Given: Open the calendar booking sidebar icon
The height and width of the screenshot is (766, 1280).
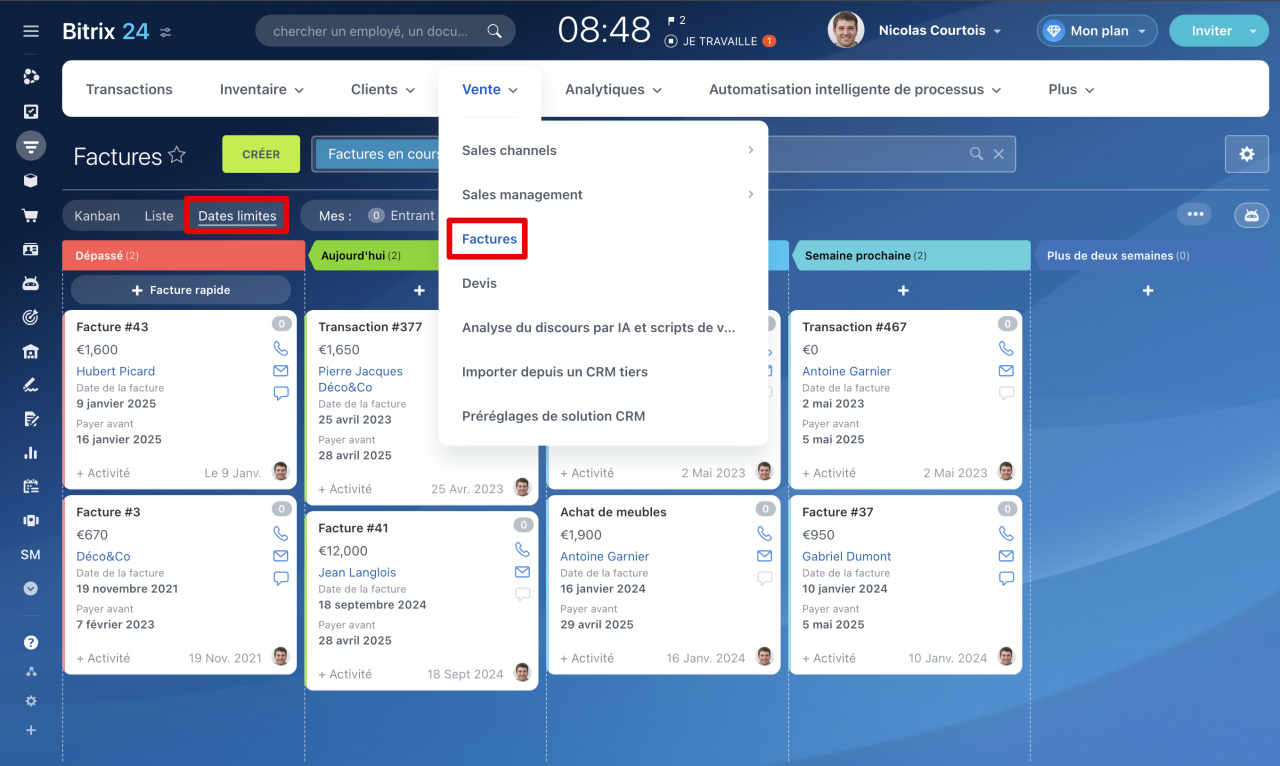Looking at the screenshot, I should [x=31, y=487].
